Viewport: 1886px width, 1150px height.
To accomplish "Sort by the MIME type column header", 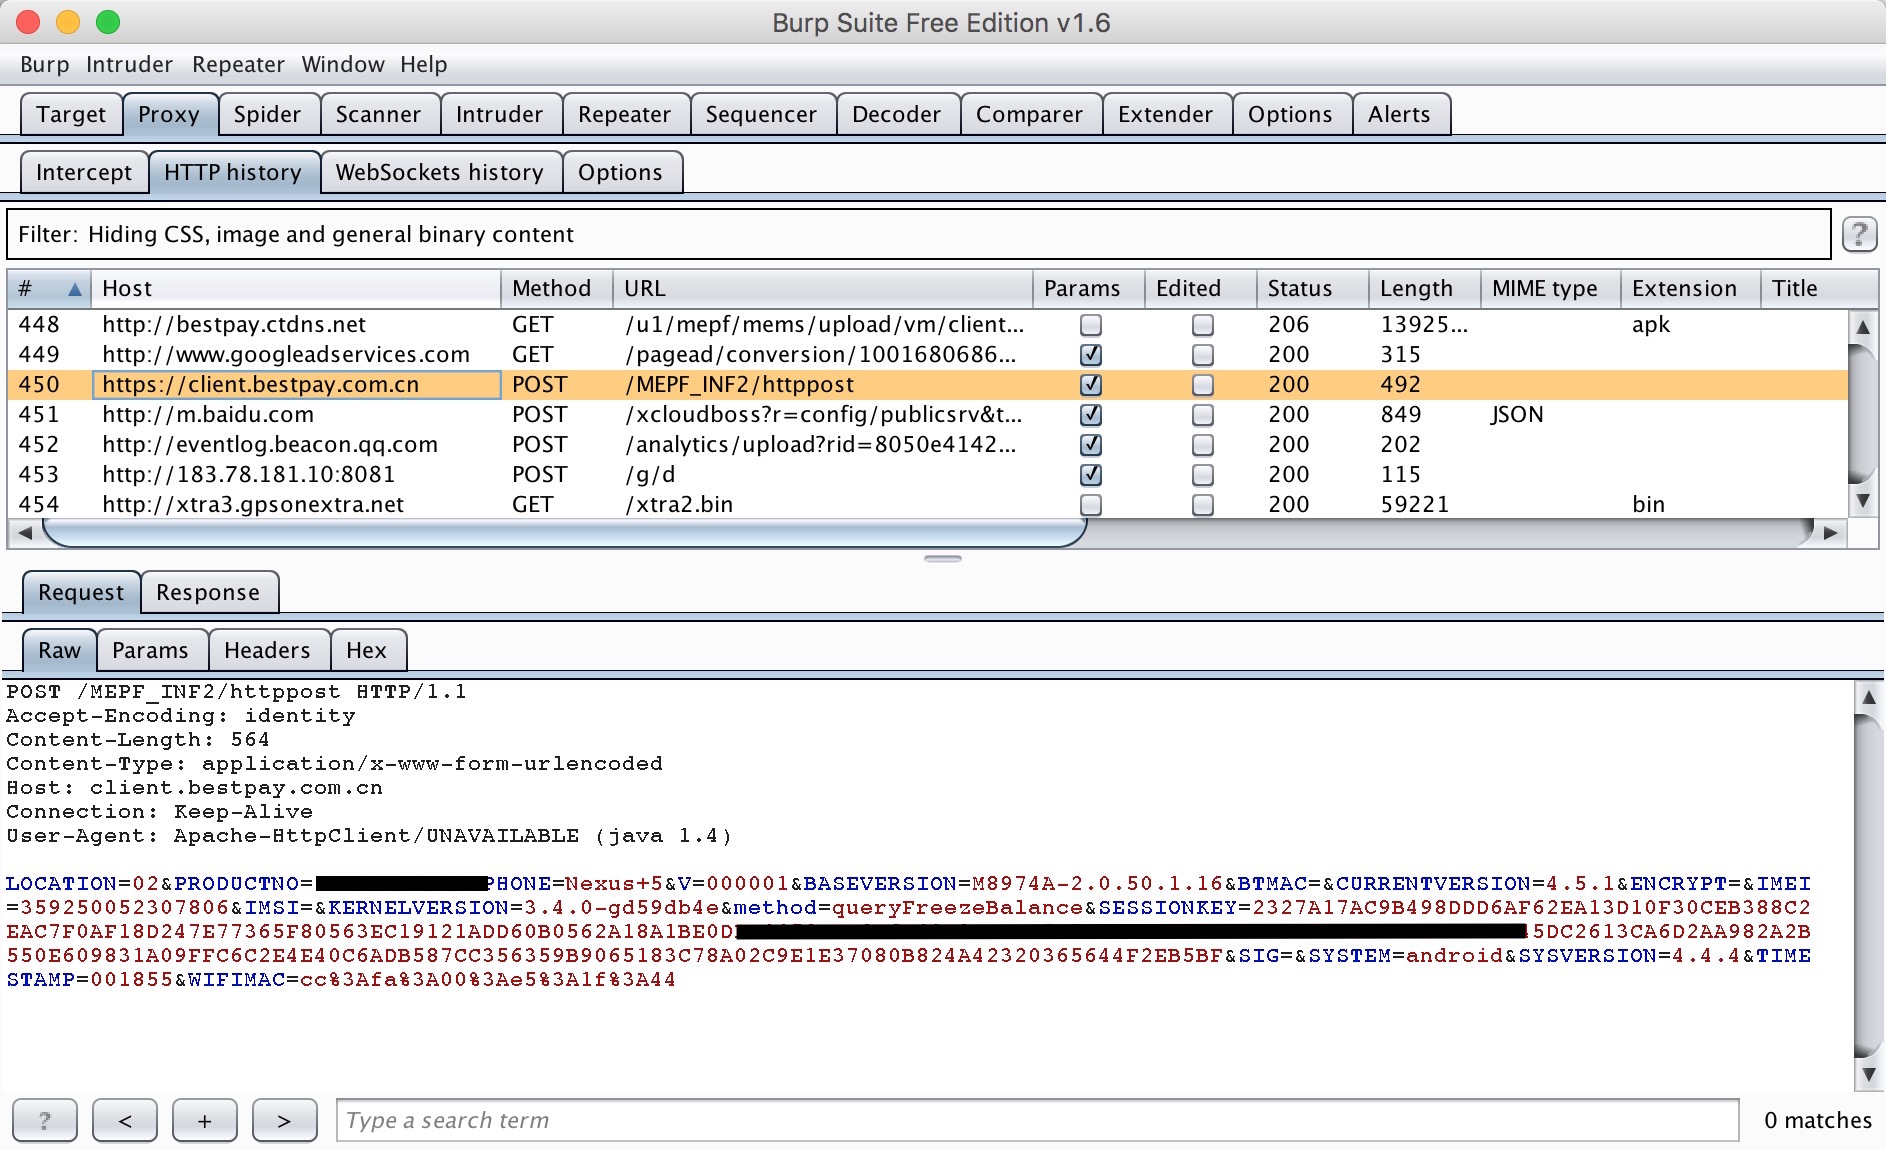I will pos(1551,289).
